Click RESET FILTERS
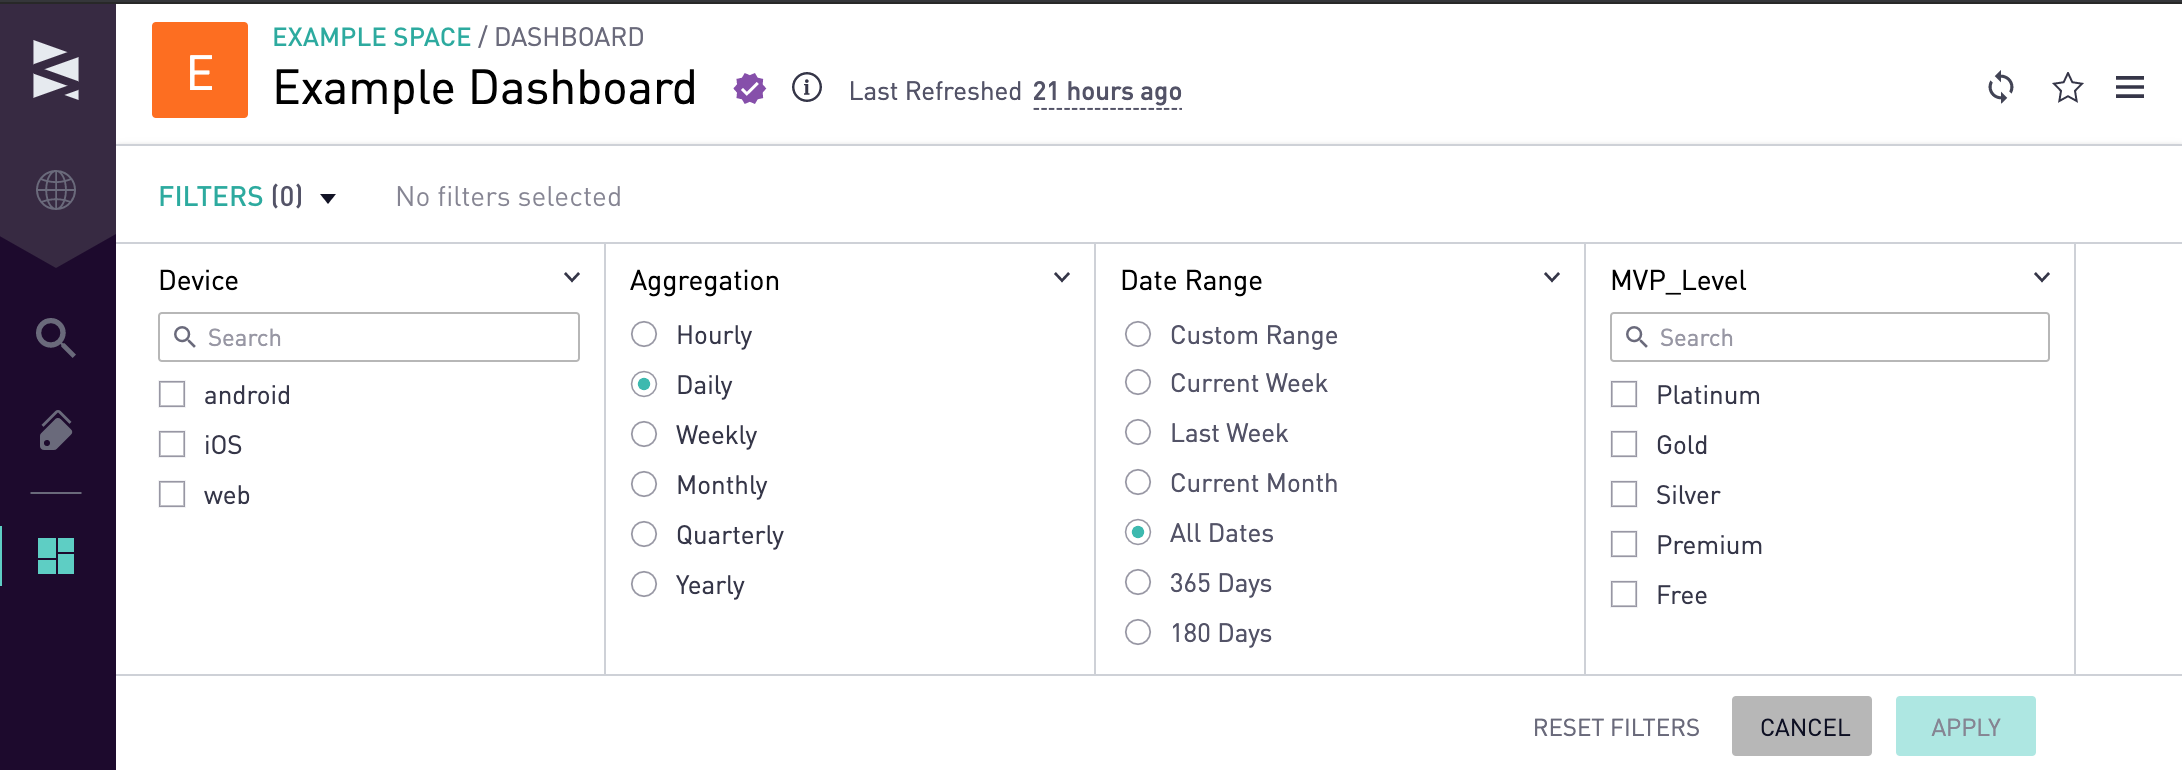This screenshot has width=2182, height=770. [1616, 727]
